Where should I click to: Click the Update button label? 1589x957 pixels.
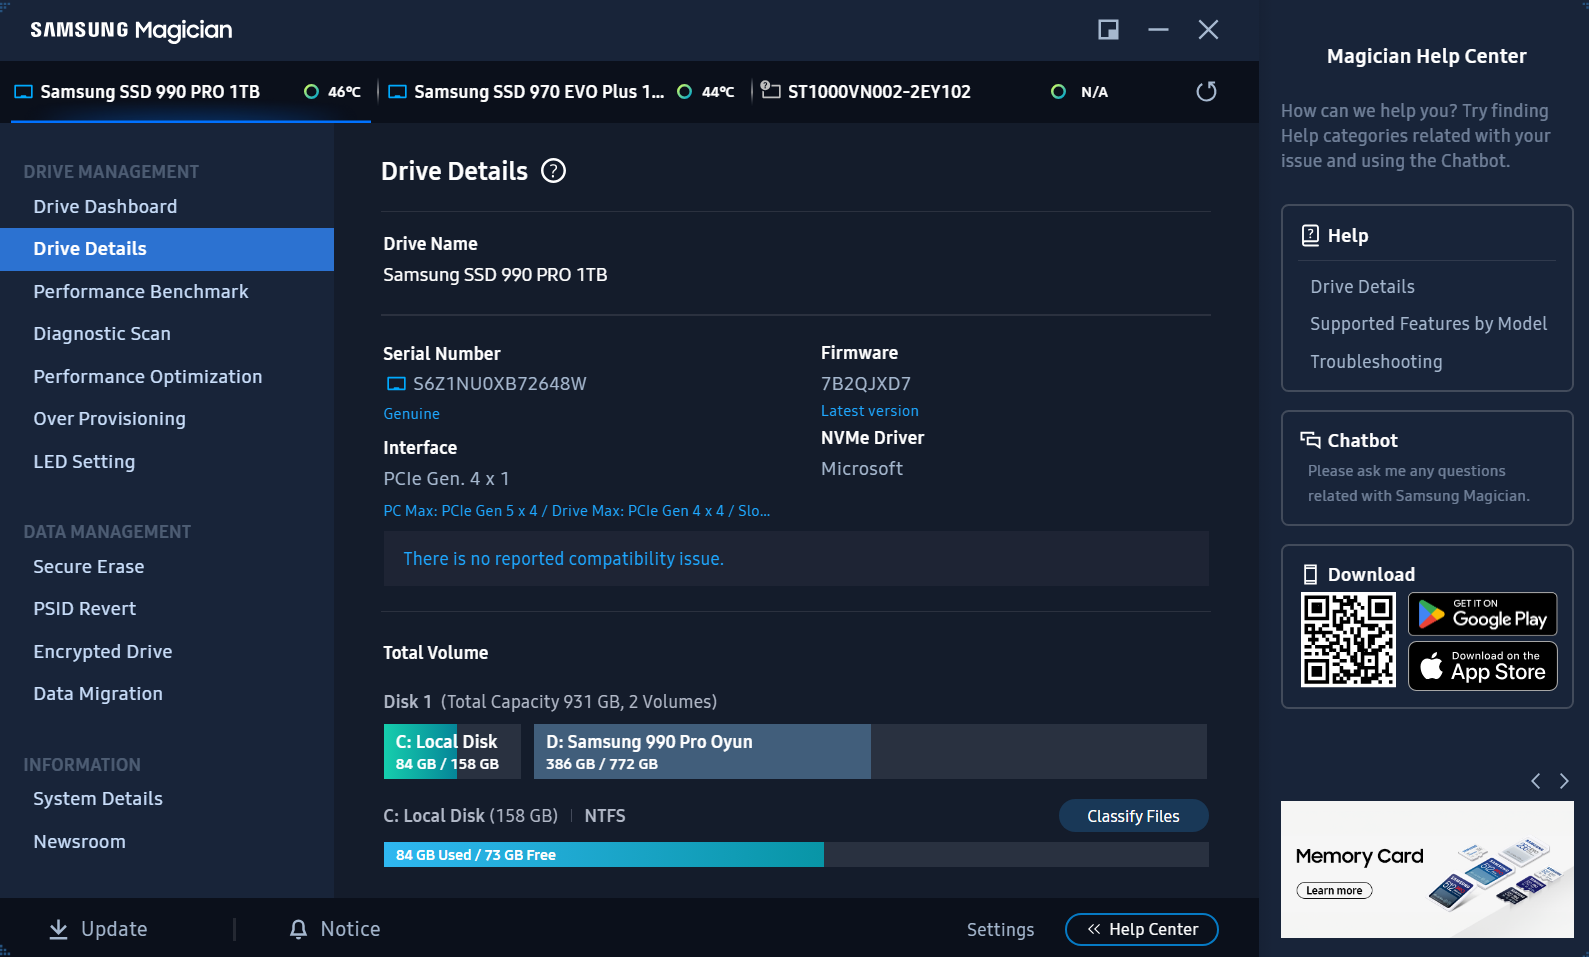(x=114, y=930)
